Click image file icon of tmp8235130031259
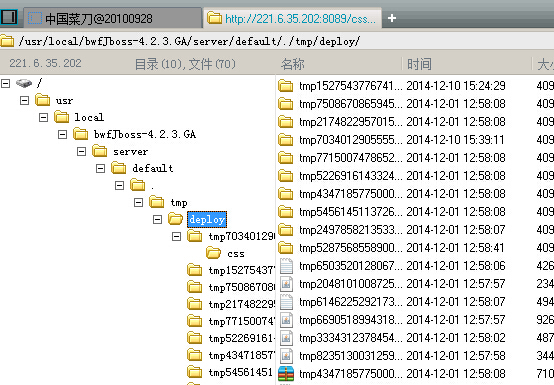 coord(286,356)
